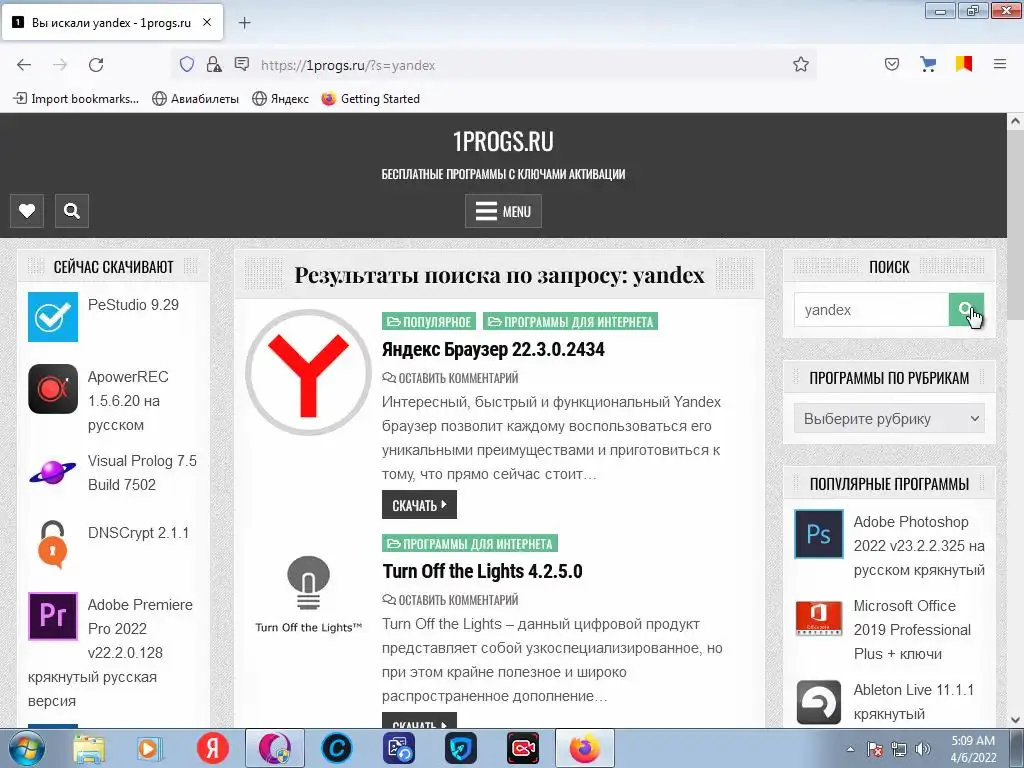Open 'Авиабилеты' bookmark

(195, 99)
